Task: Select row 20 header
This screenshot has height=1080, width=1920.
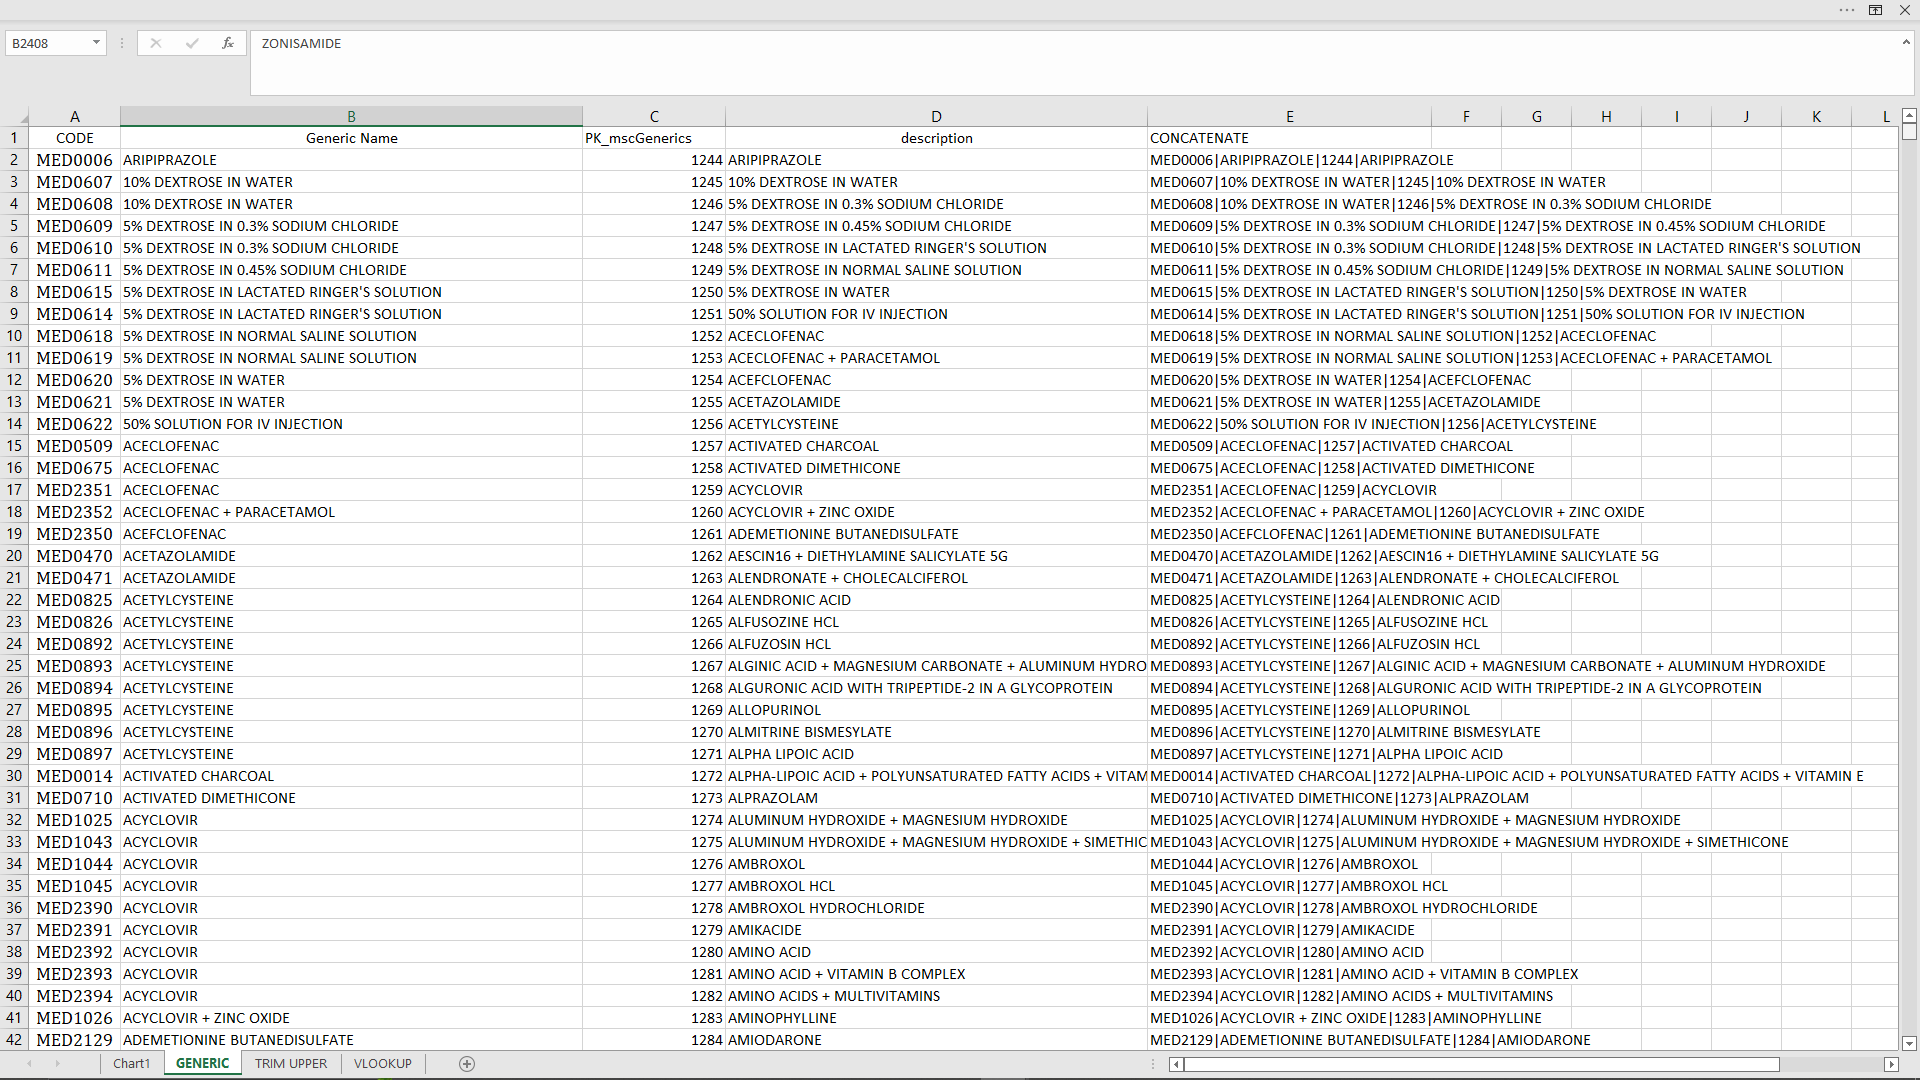Action: point(14,556)
